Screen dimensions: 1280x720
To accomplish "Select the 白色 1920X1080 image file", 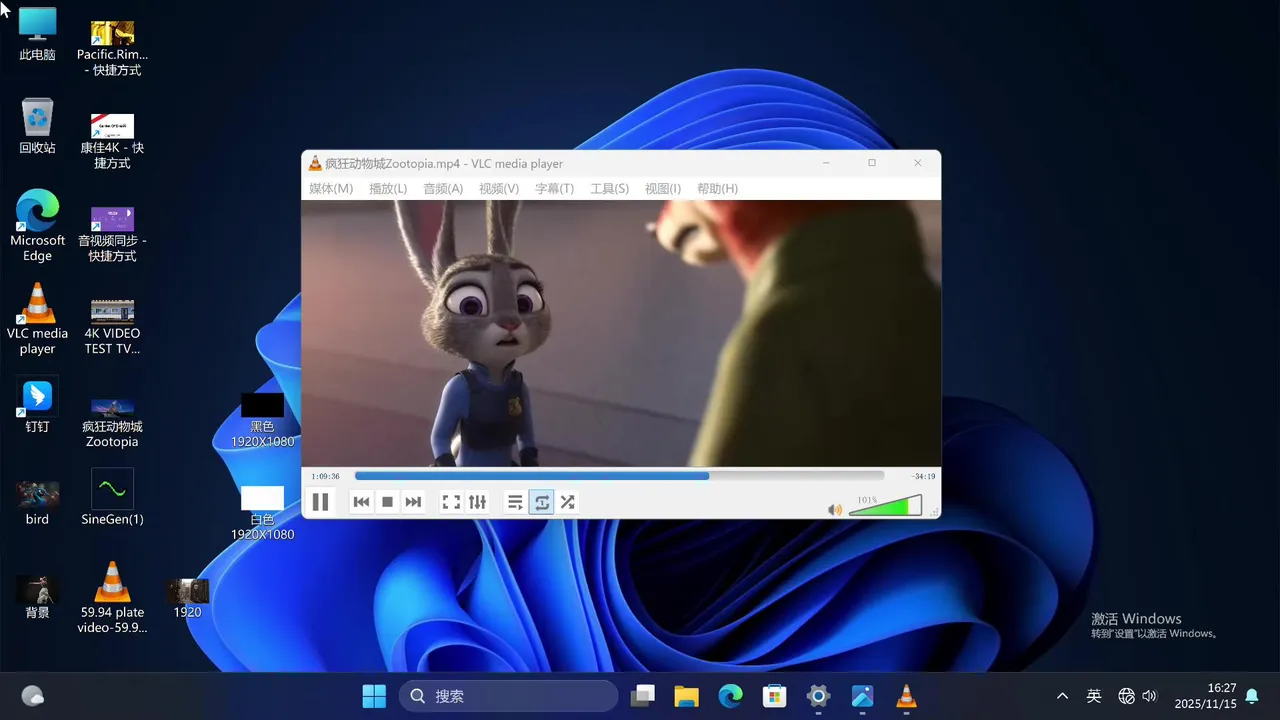I will 262,513.
